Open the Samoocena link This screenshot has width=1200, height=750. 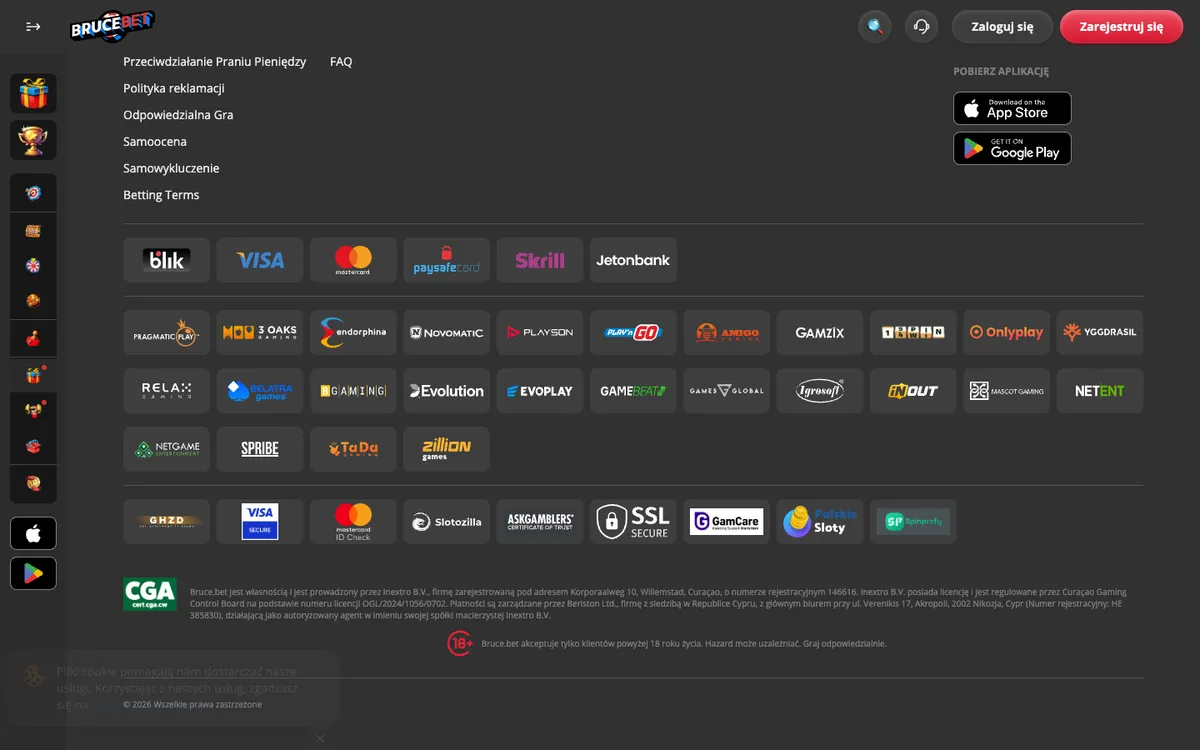pos(155,142)
